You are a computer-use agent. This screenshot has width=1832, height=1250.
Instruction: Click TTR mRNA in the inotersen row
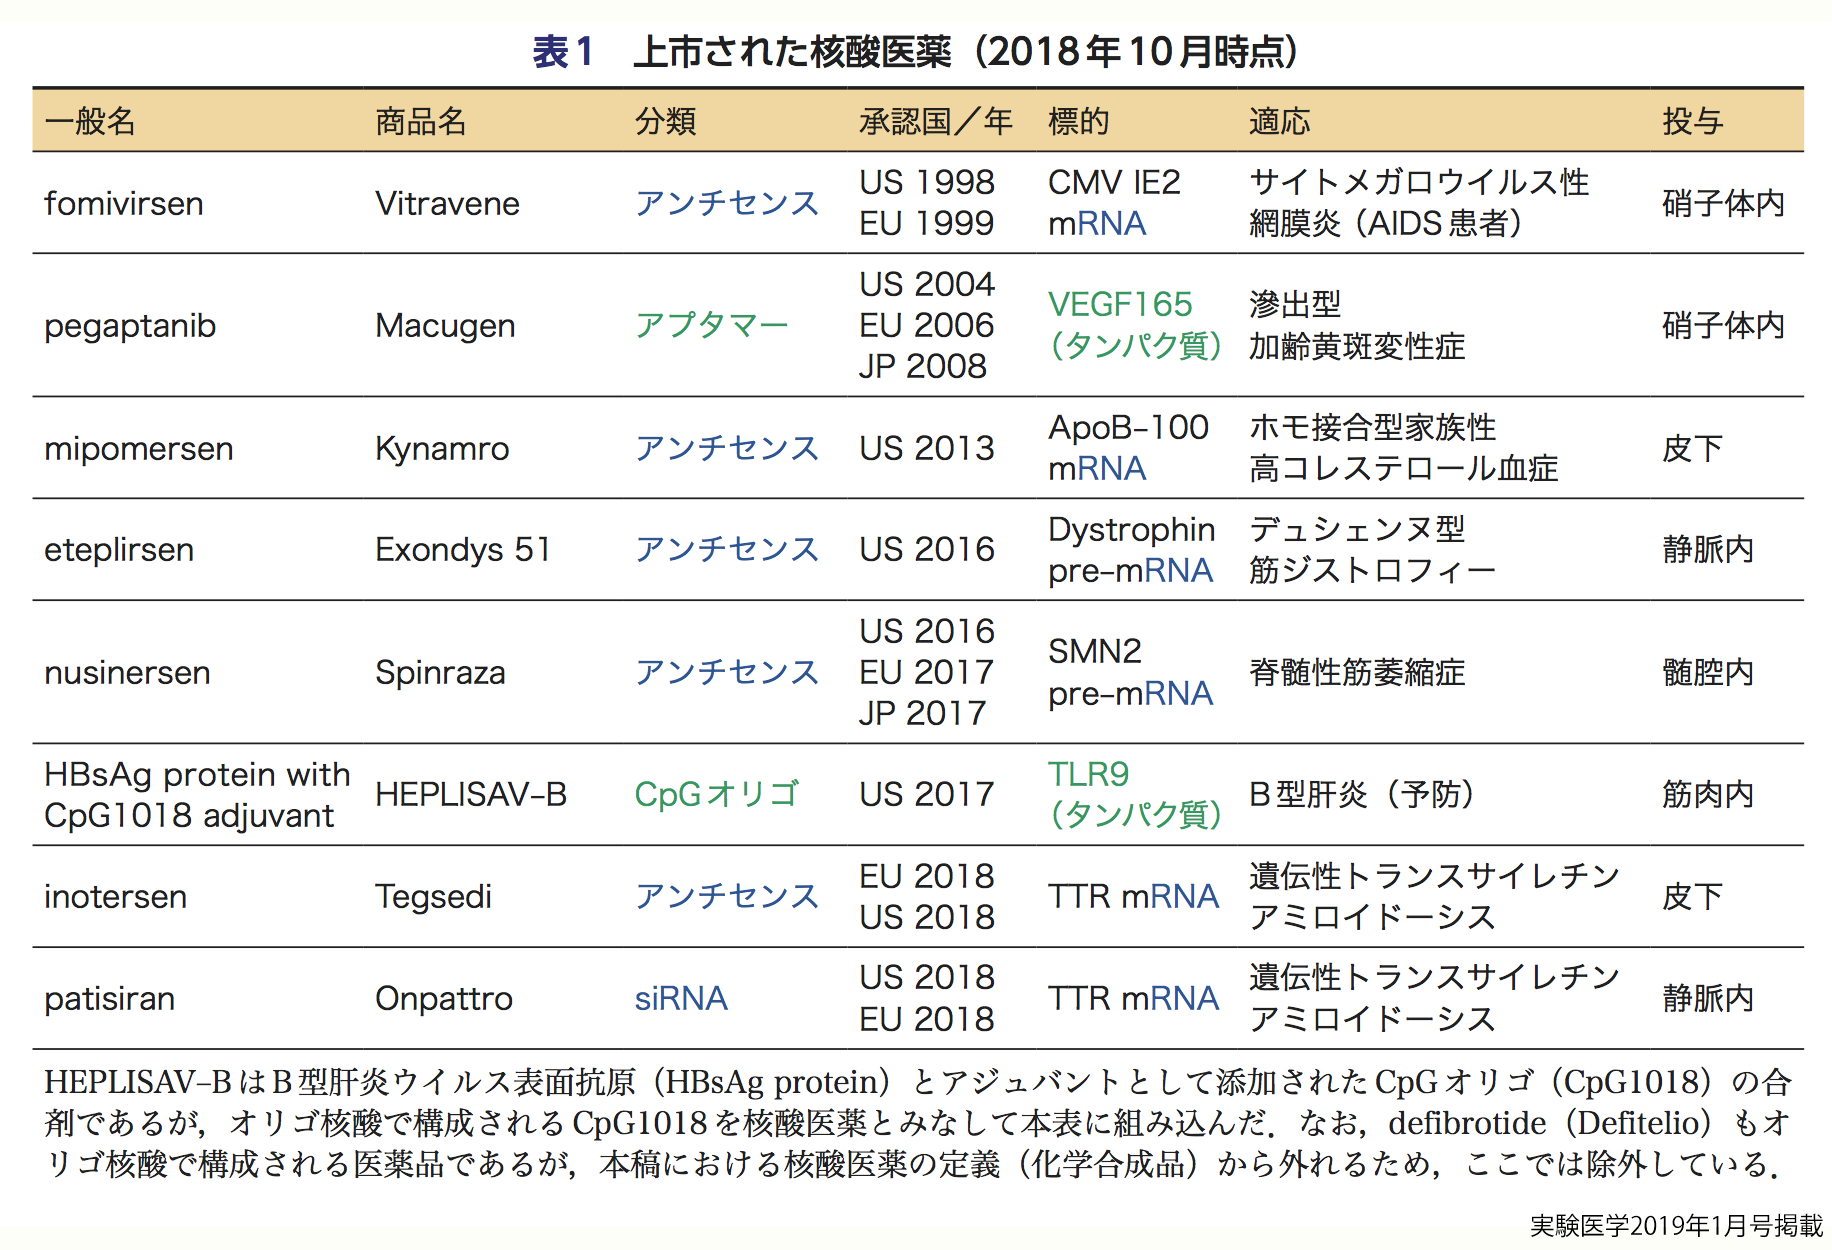pos(1133,896)
